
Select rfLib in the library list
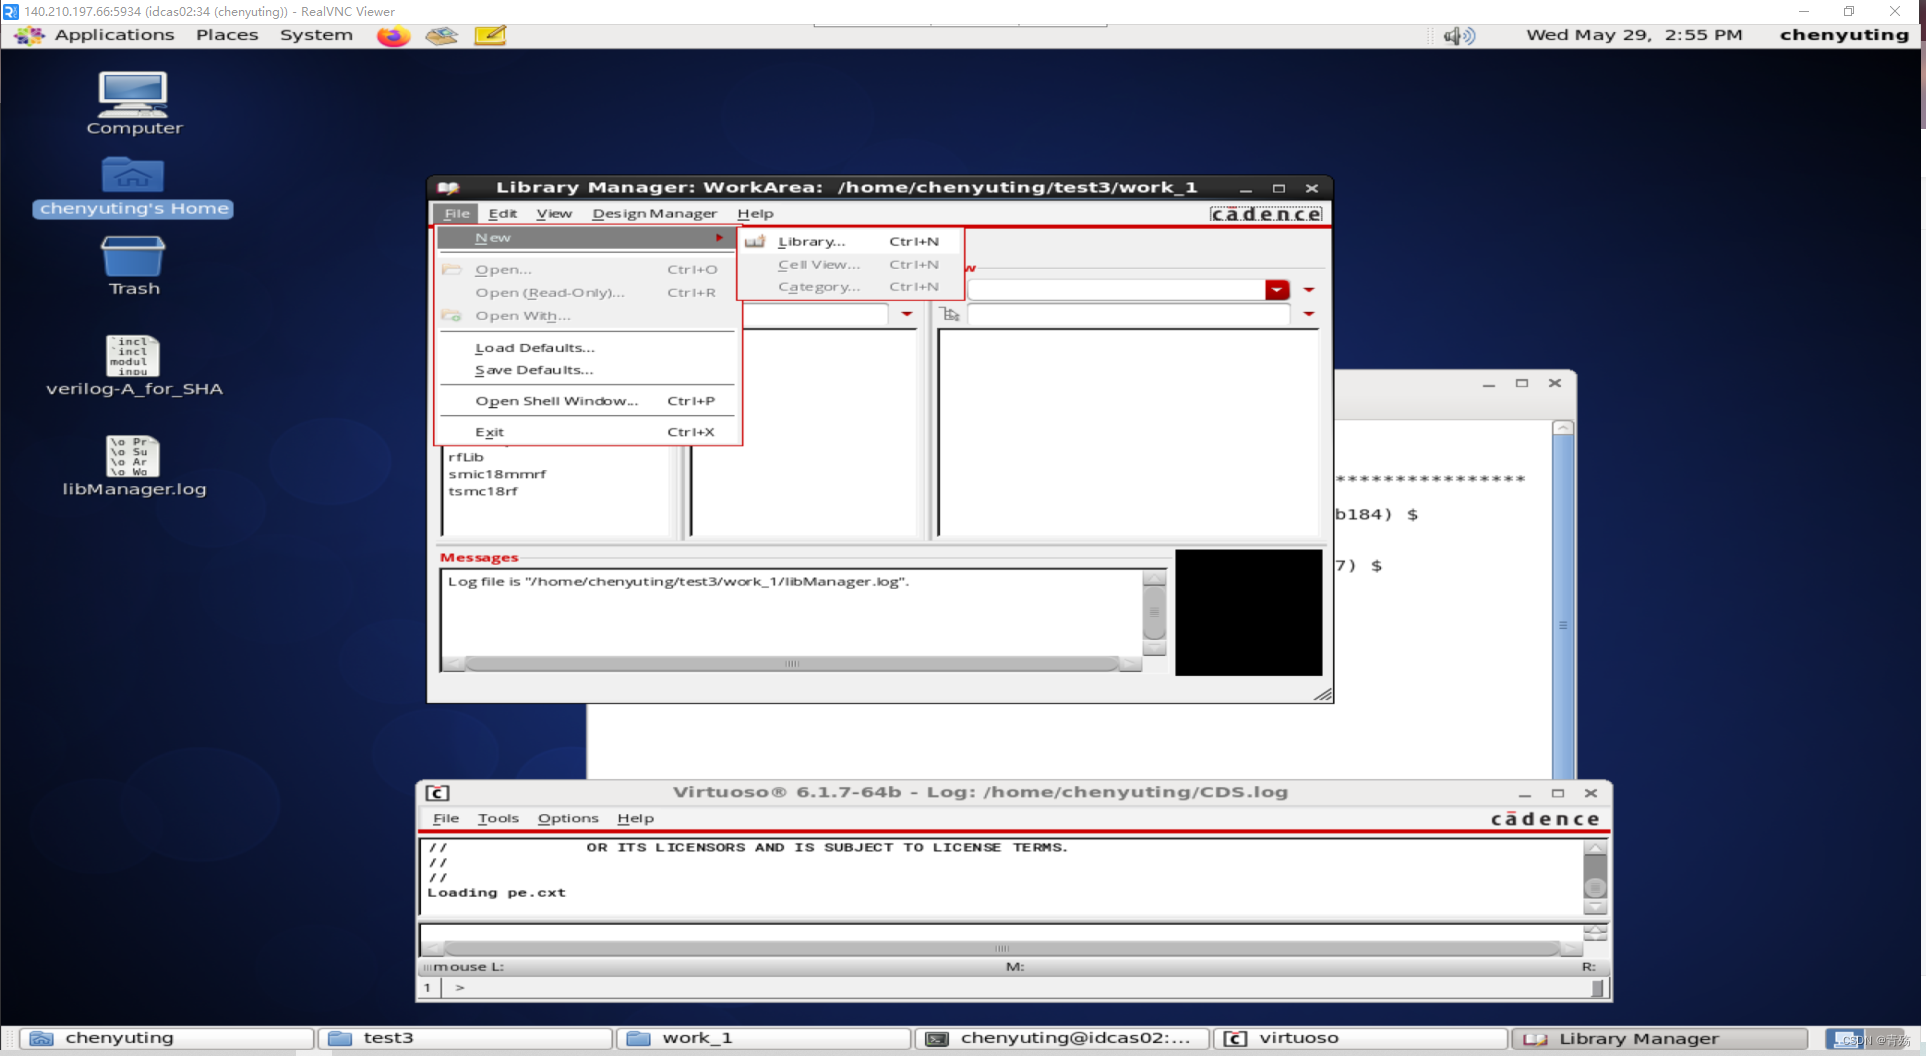pyautogui.click(x=466, y=457)
